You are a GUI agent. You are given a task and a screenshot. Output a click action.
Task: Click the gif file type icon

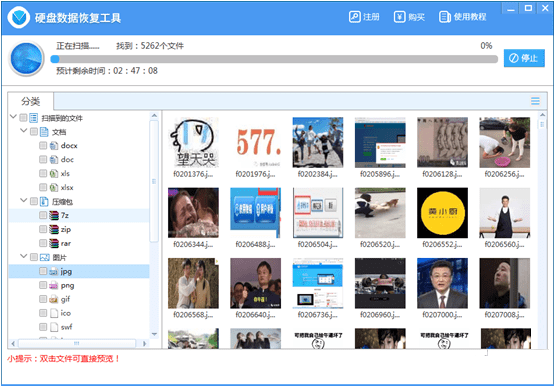(x=54, y=299)
